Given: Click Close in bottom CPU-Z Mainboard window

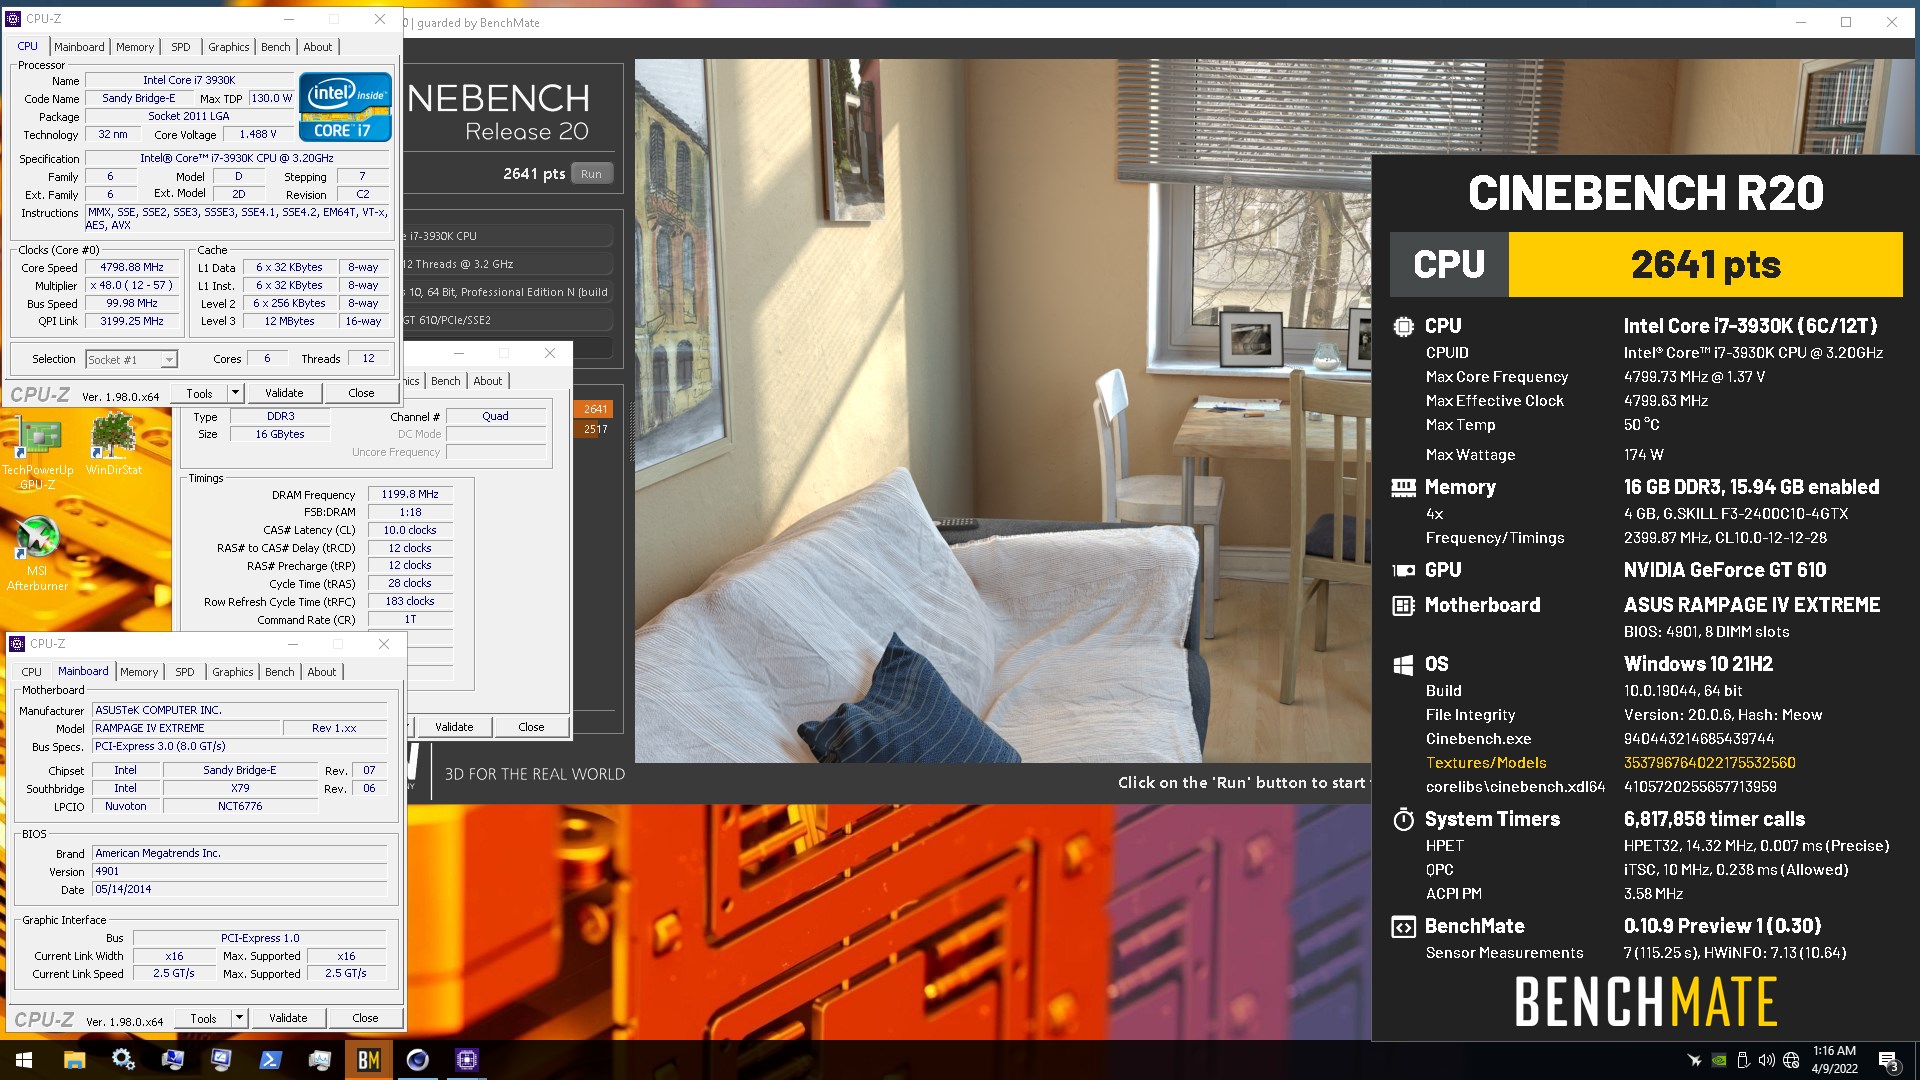Looking at the screenshot, I should click(365, 1018).
